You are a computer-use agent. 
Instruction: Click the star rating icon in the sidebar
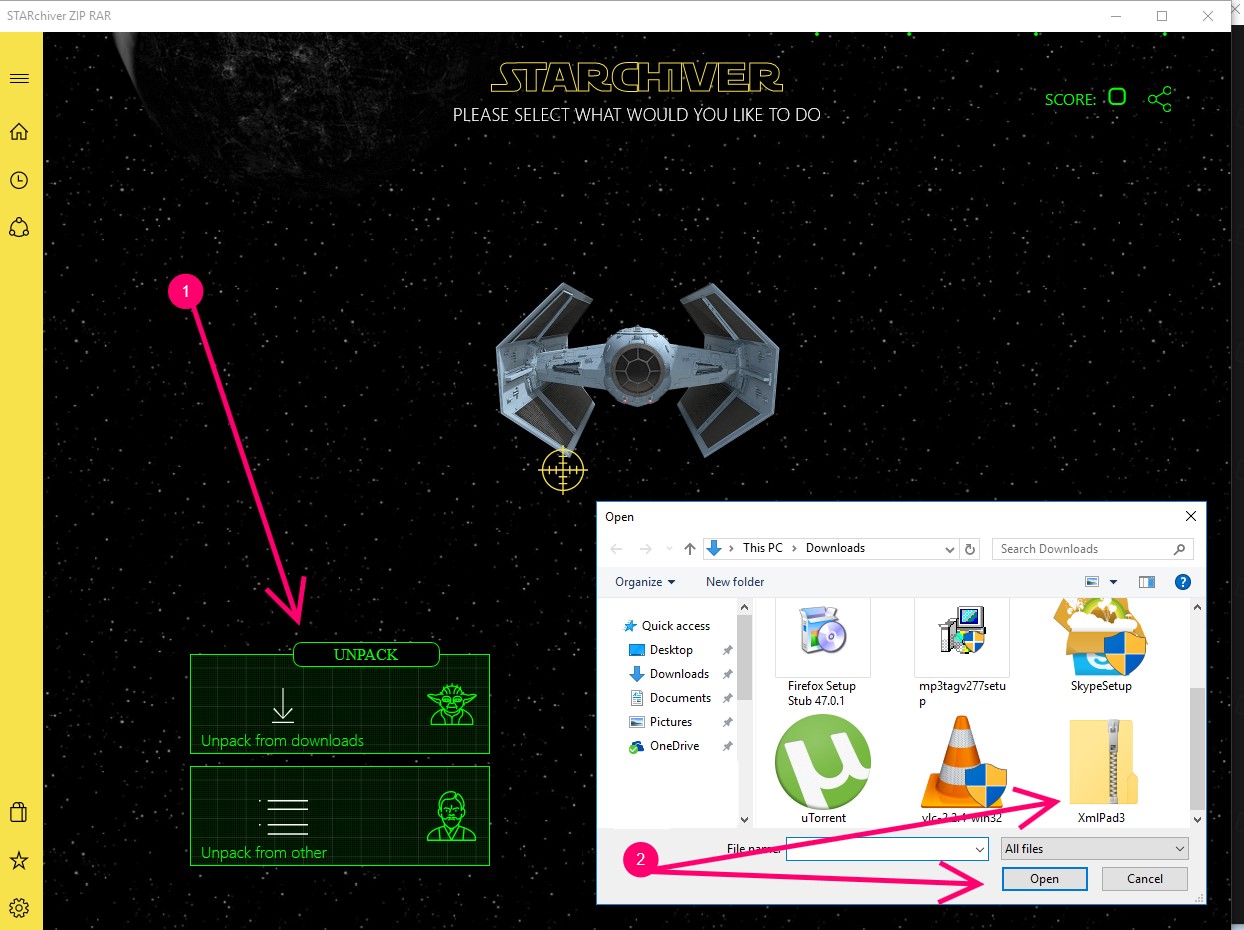click(18, 860)
